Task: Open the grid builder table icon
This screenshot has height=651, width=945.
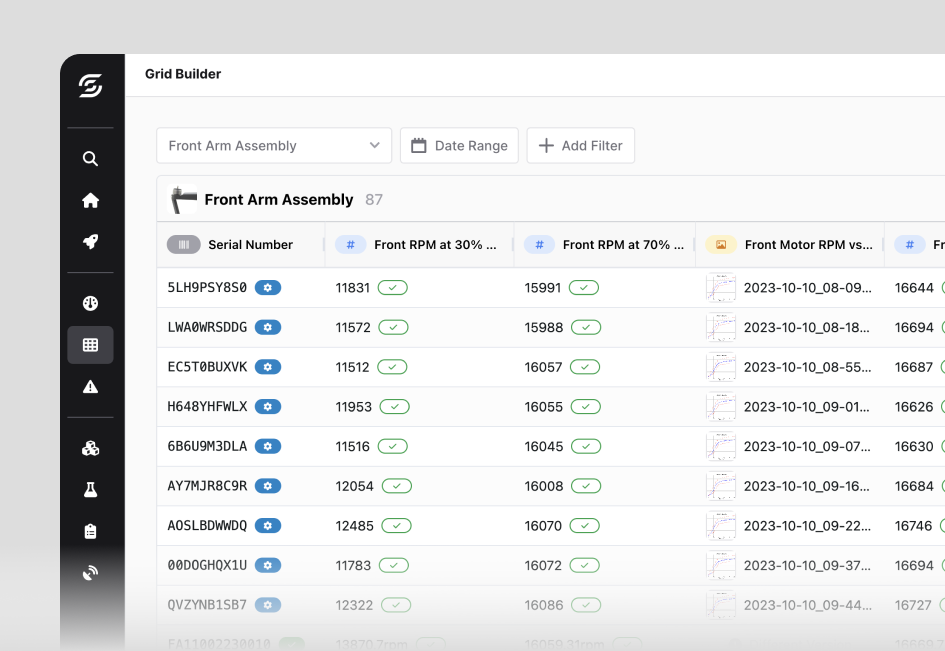Action: (90, 345)
